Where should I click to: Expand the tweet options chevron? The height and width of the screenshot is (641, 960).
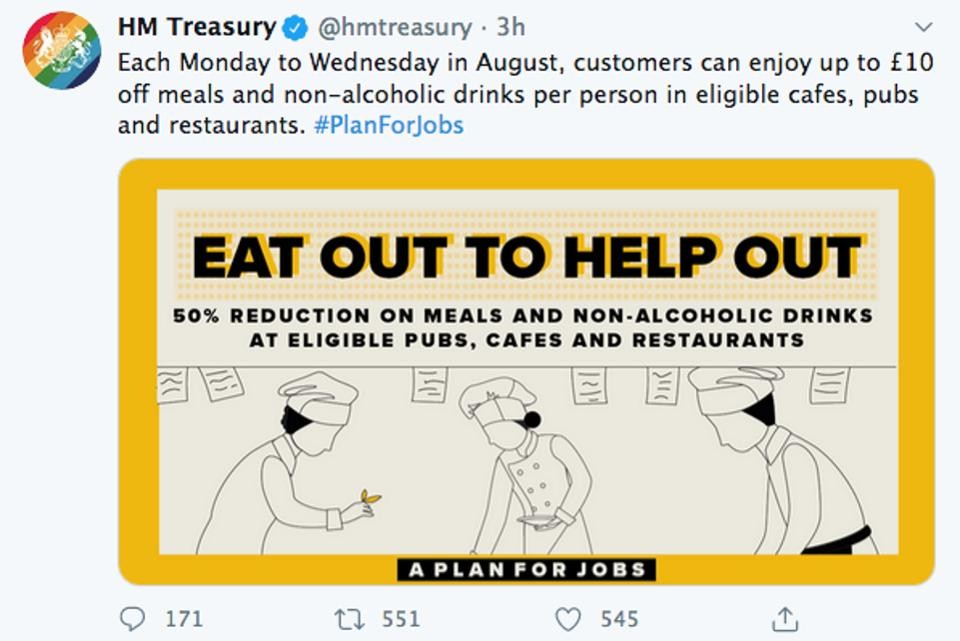(923, 27)
